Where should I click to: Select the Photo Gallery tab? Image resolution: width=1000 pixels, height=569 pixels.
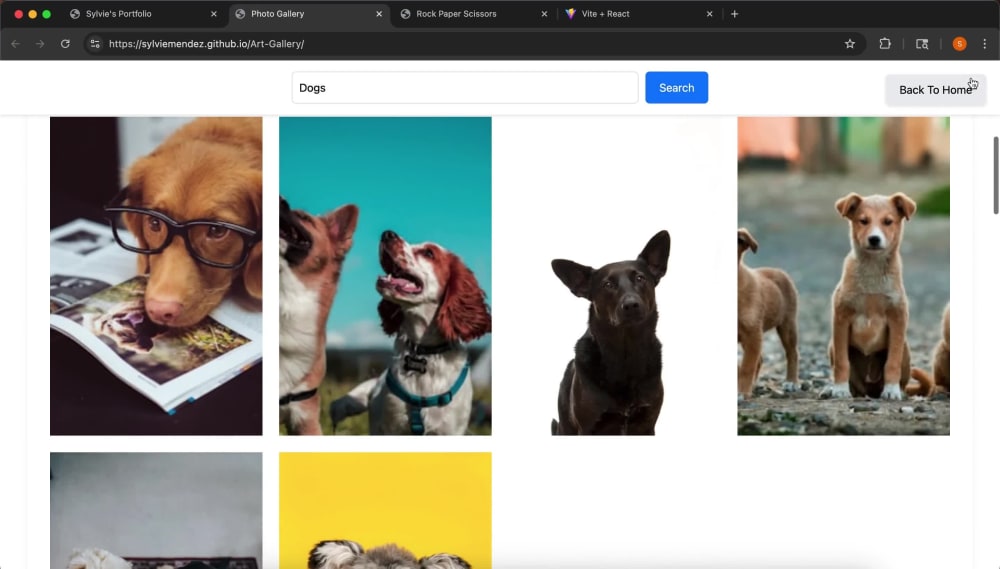pyautogui.click(x=309, y=14)
